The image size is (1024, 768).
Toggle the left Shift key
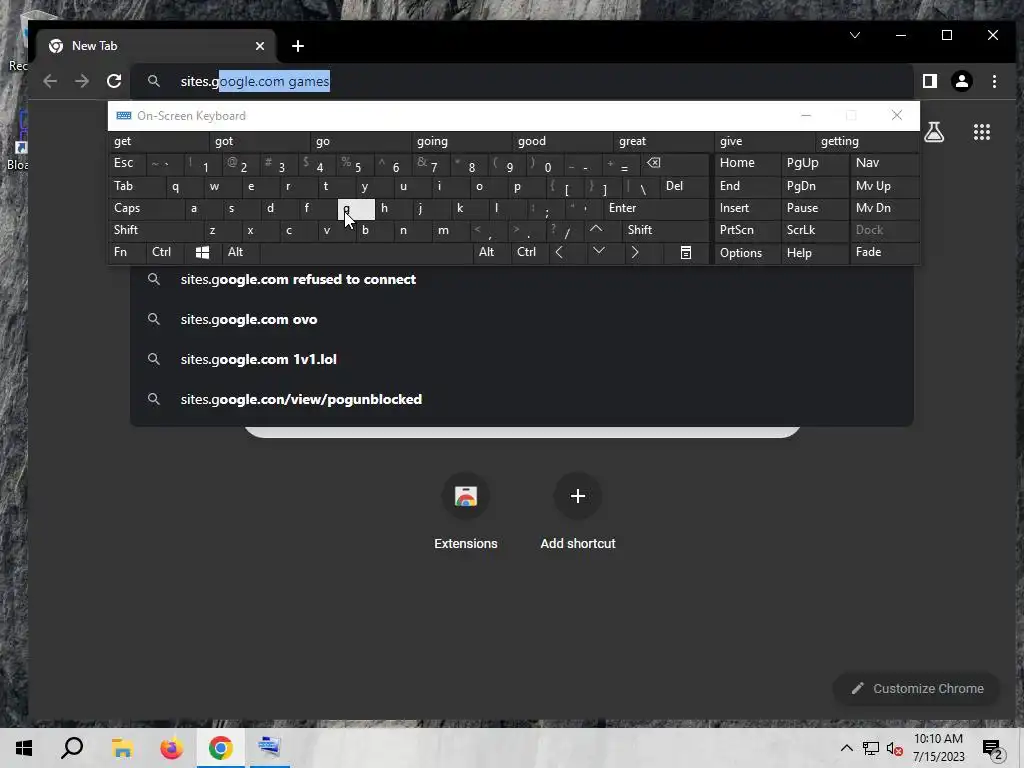pyautogui.click(x=156, y=230)
